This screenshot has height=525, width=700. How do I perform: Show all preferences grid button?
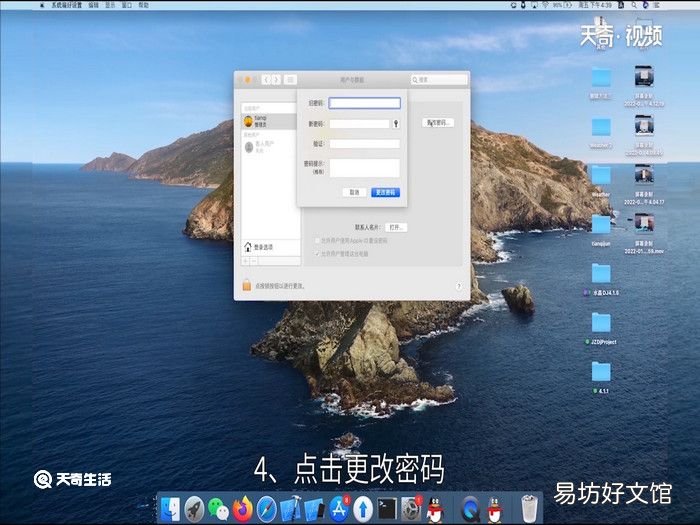[x=290, y=80]
